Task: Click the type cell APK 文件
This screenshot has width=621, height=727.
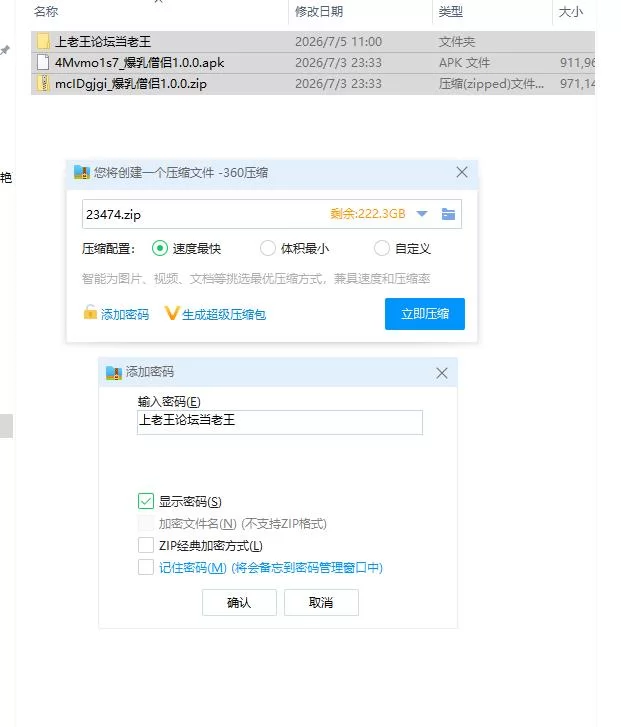Action: [464, 63]
